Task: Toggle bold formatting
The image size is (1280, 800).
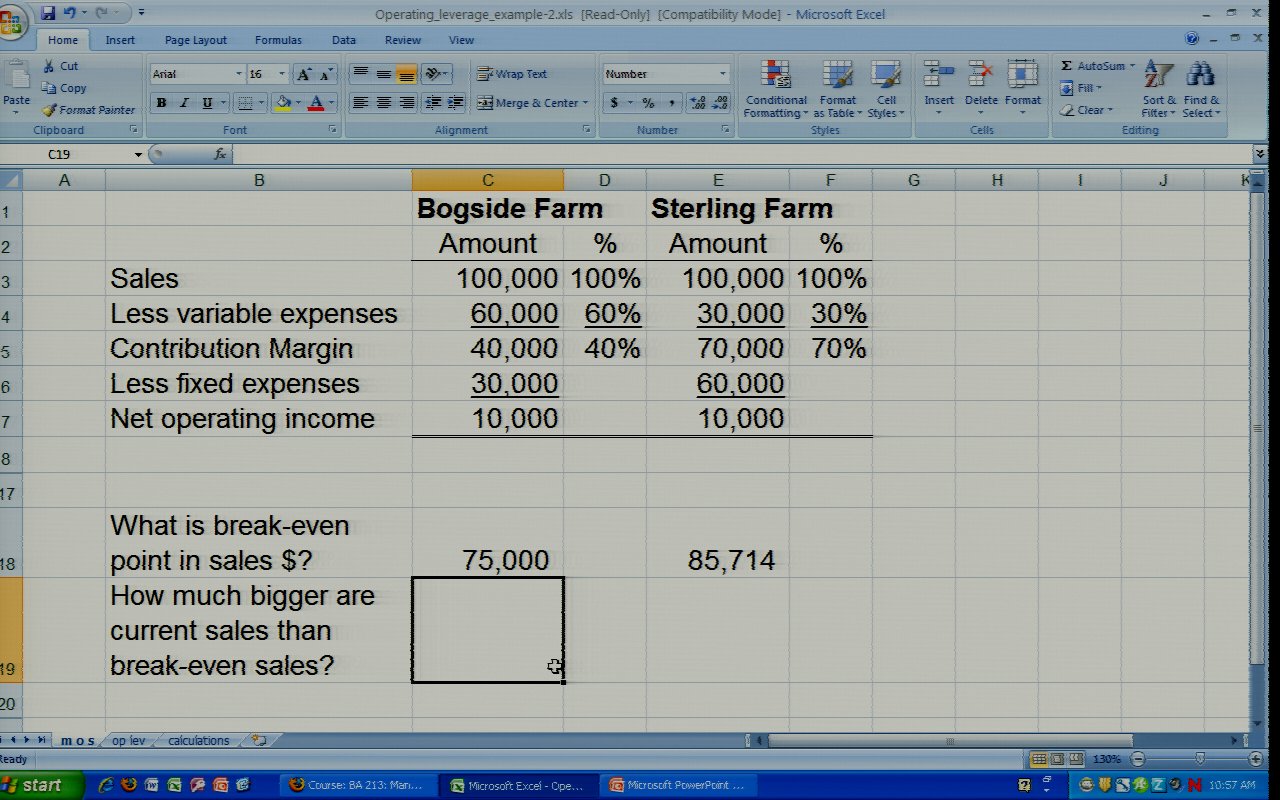Action: pyautogui.click(x=161, y=103)
